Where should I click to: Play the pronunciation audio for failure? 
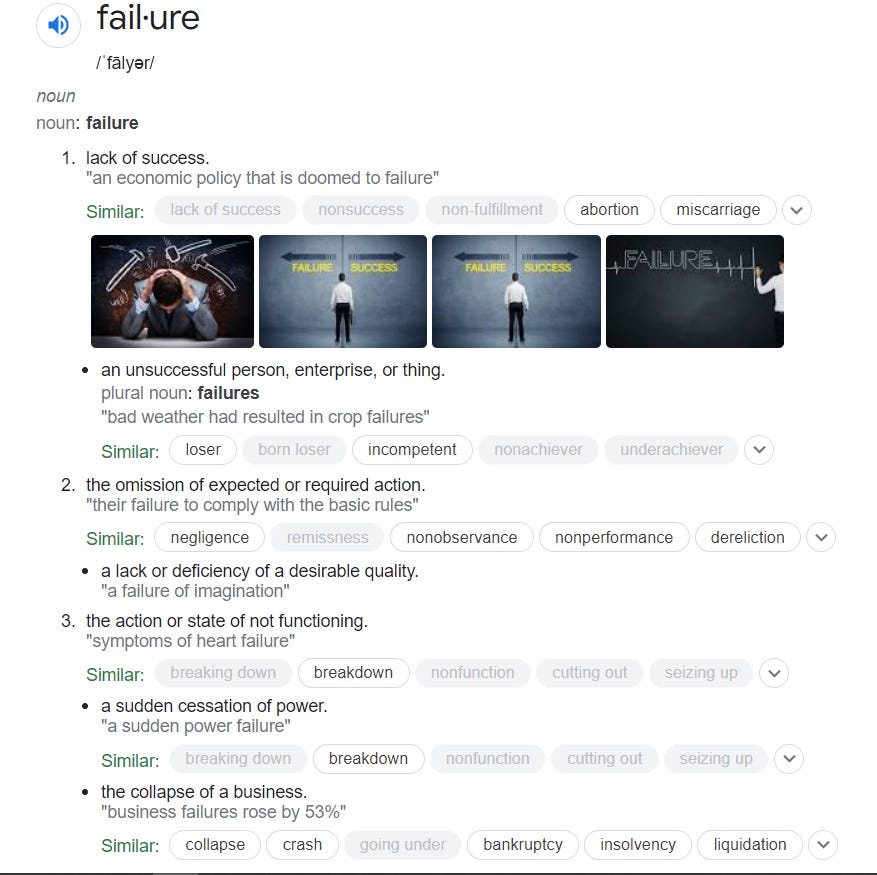(58, 25)
